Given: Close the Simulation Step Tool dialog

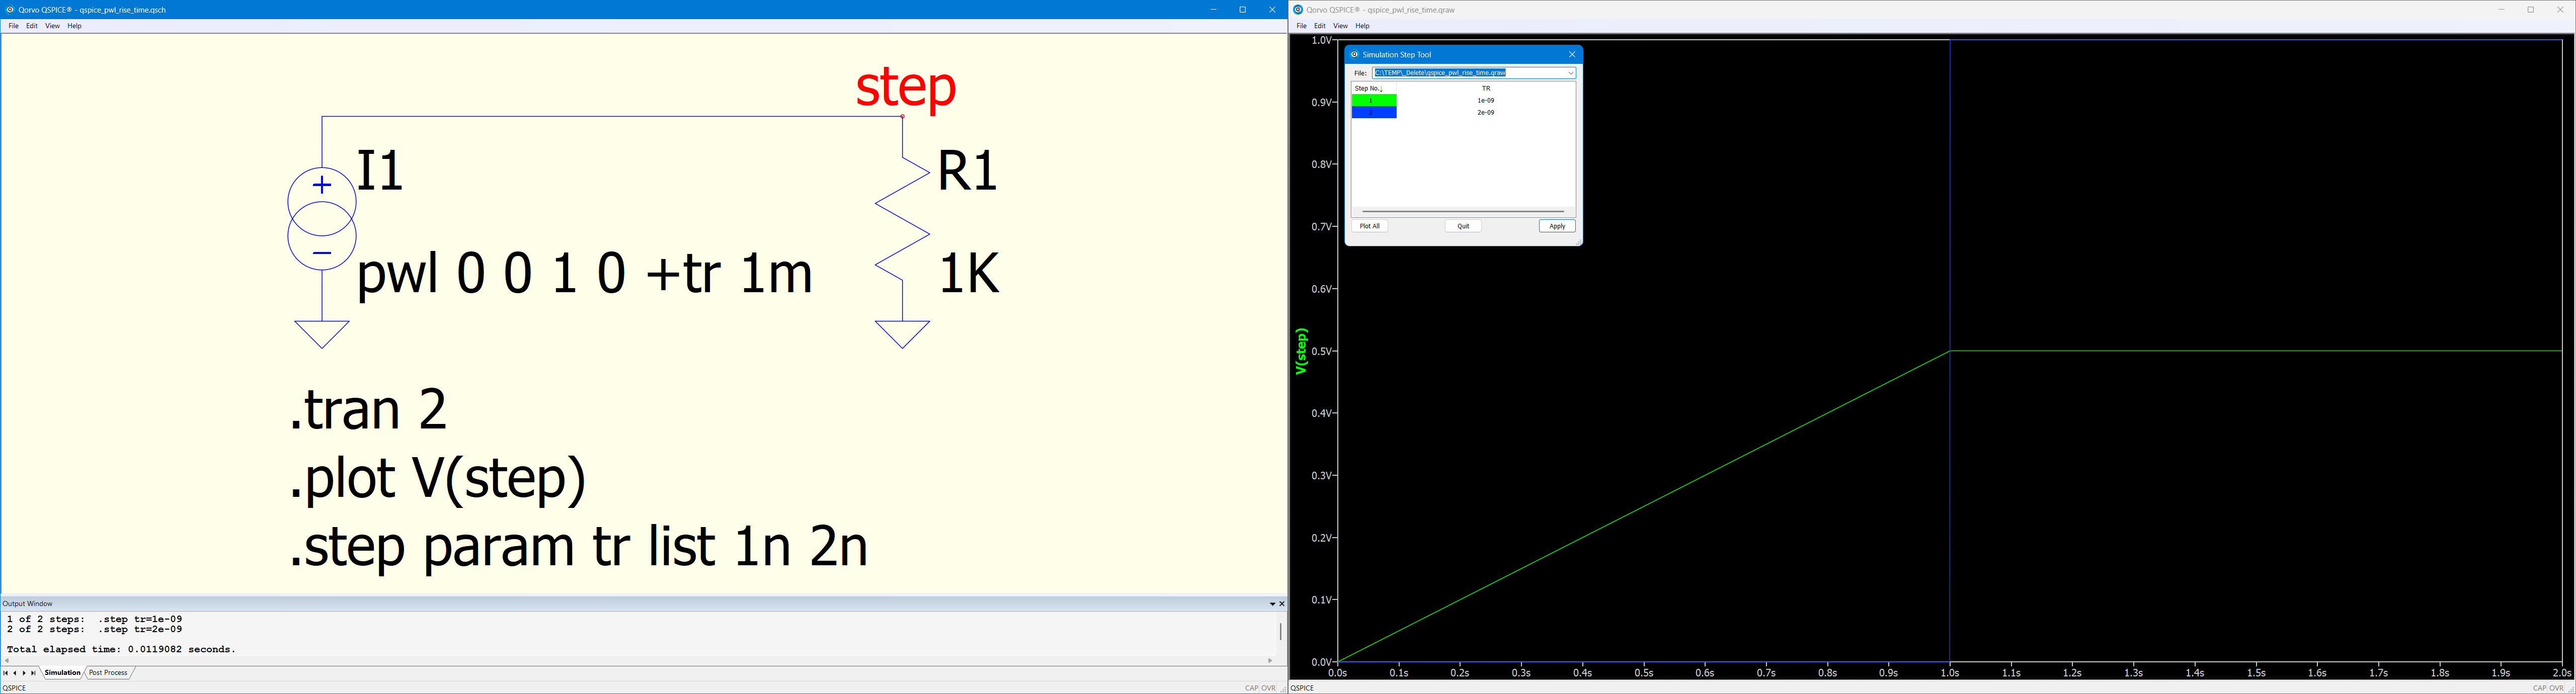Looking at the screenshot, I should coord(1572,55).
